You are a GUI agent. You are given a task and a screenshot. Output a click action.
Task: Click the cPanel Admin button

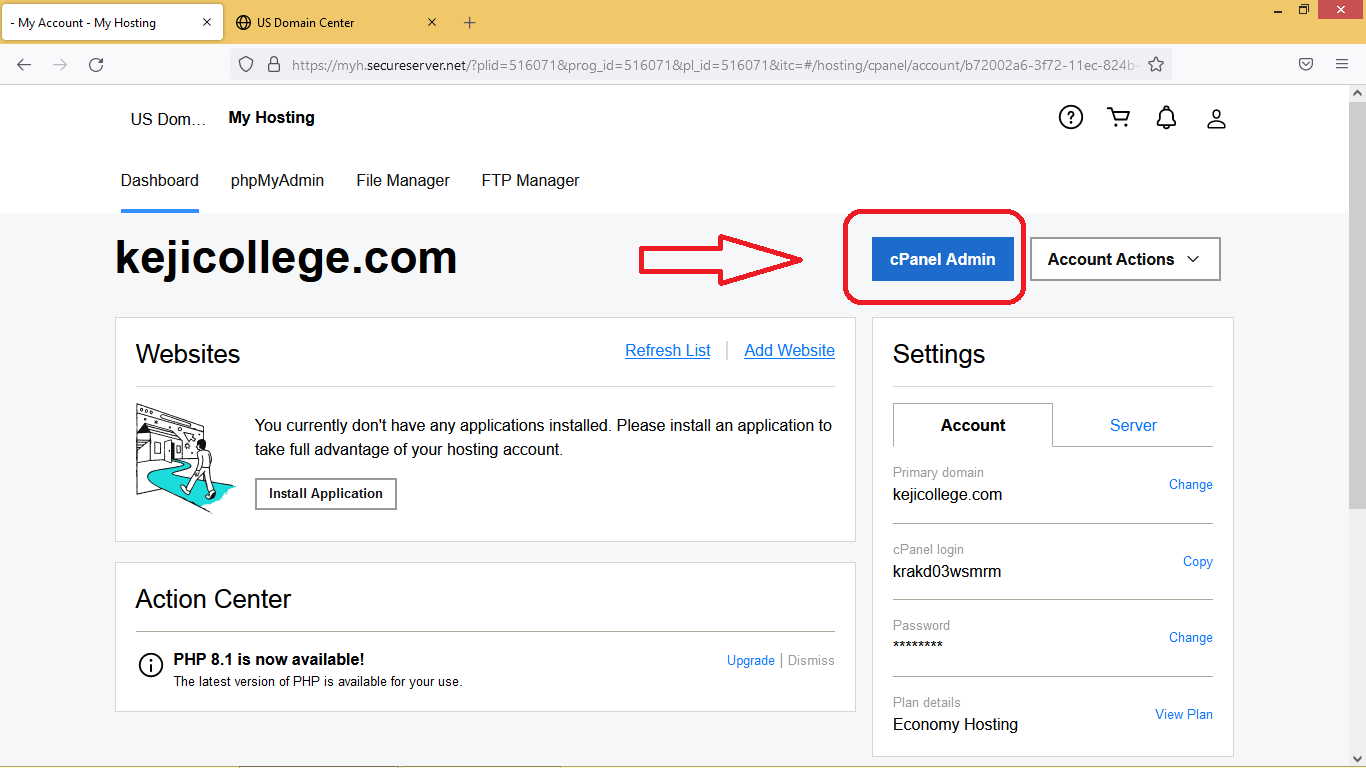(x=943, y=259)
